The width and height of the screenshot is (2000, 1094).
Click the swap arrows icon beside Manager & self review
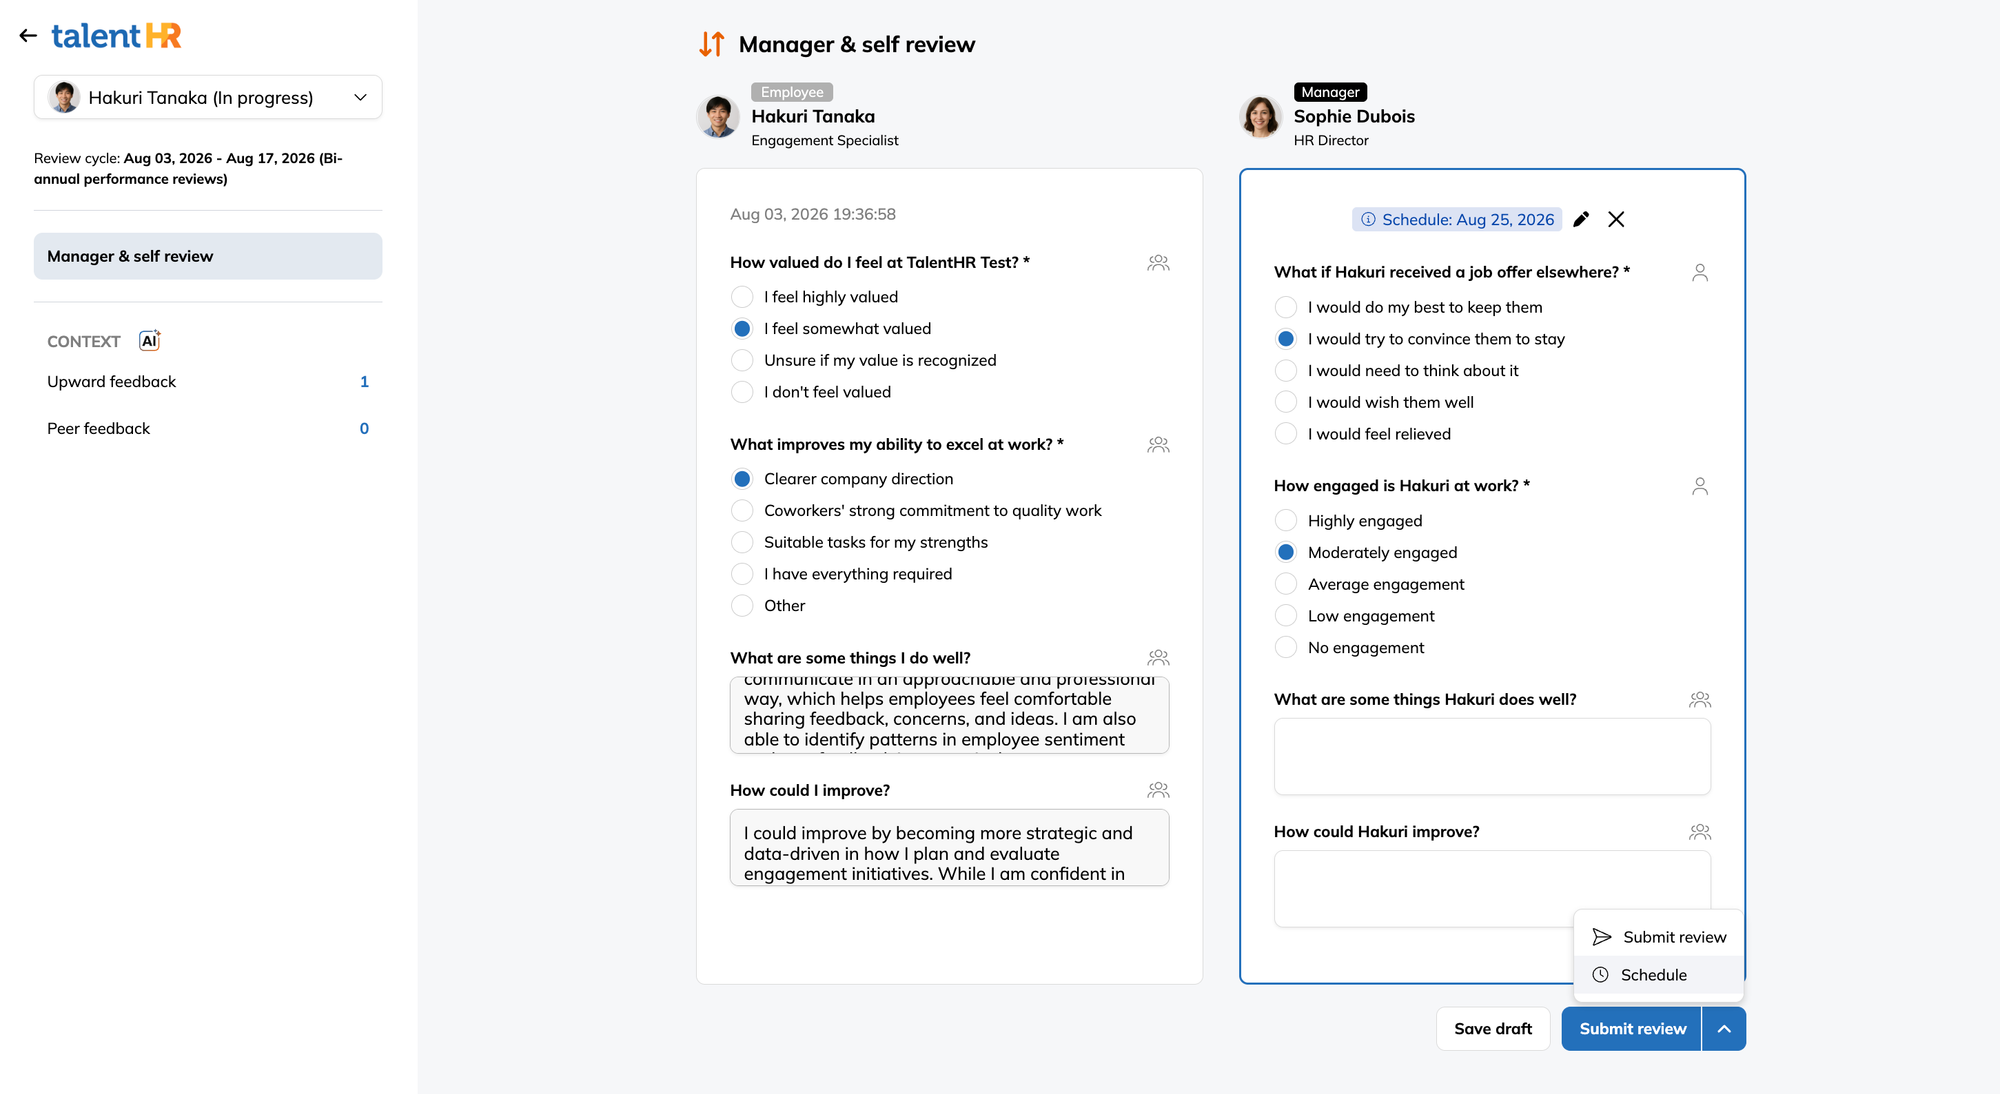712,44
